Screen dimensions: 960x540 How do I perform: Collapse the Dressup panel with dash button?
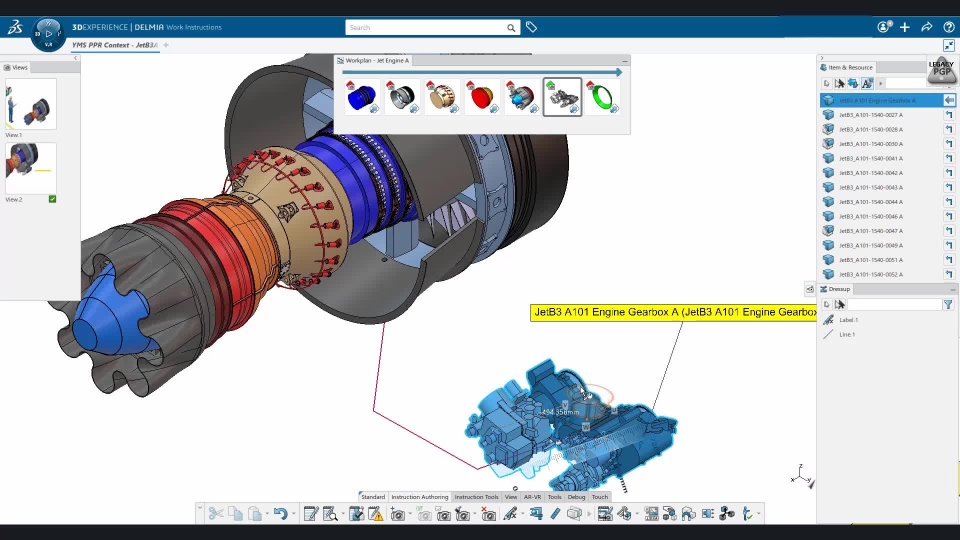click(x=953, y=289)
